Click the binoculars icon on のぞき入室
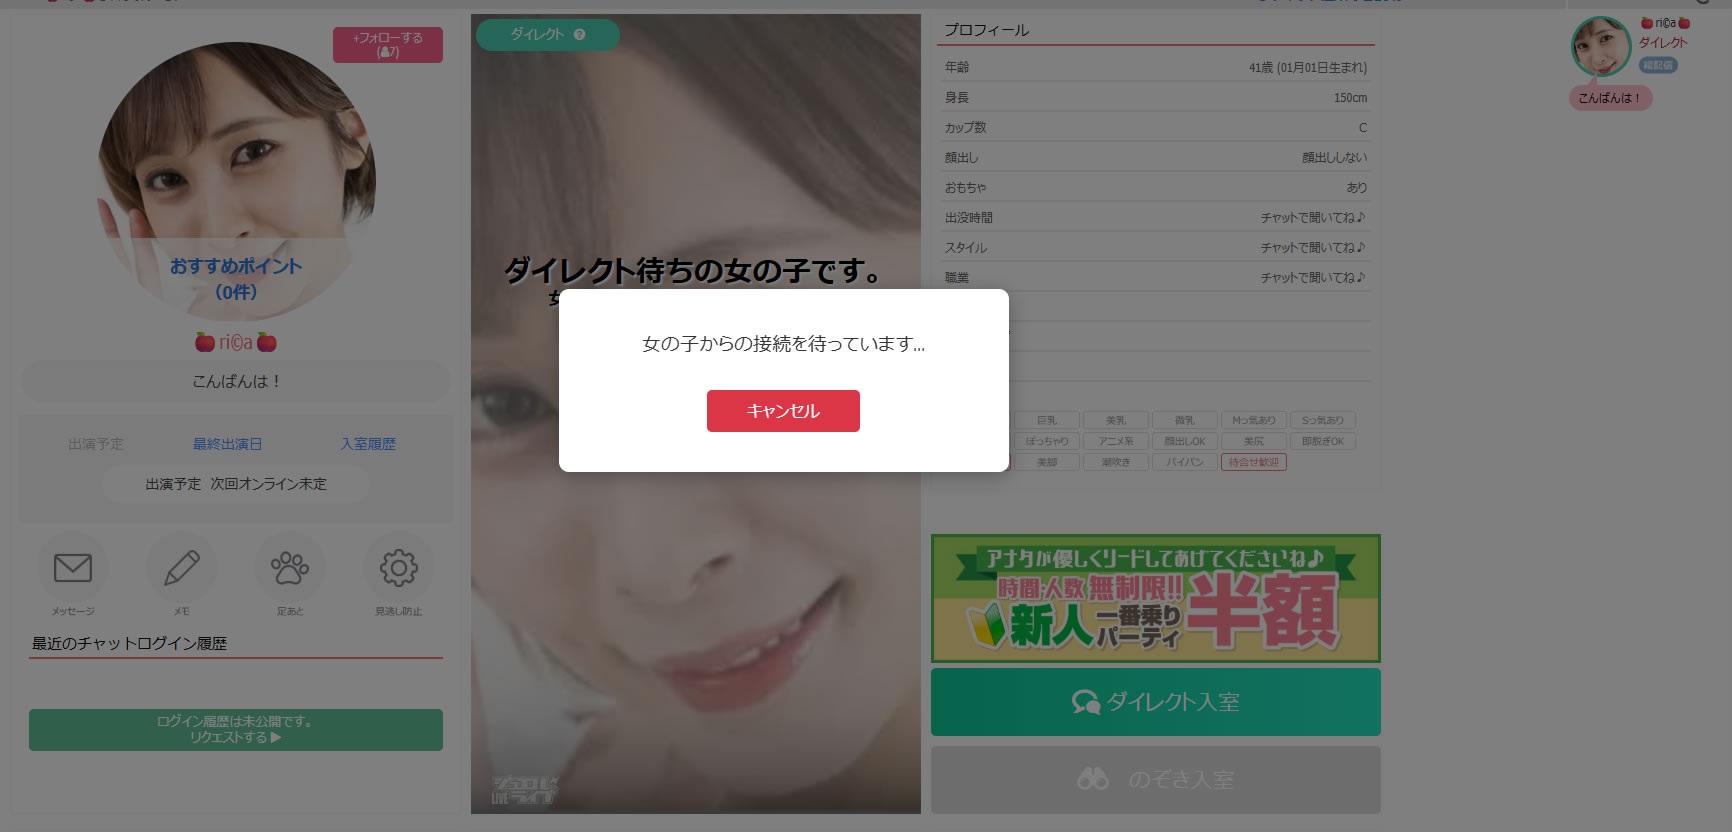1732x832 pixels. (x=1093, y=779)
